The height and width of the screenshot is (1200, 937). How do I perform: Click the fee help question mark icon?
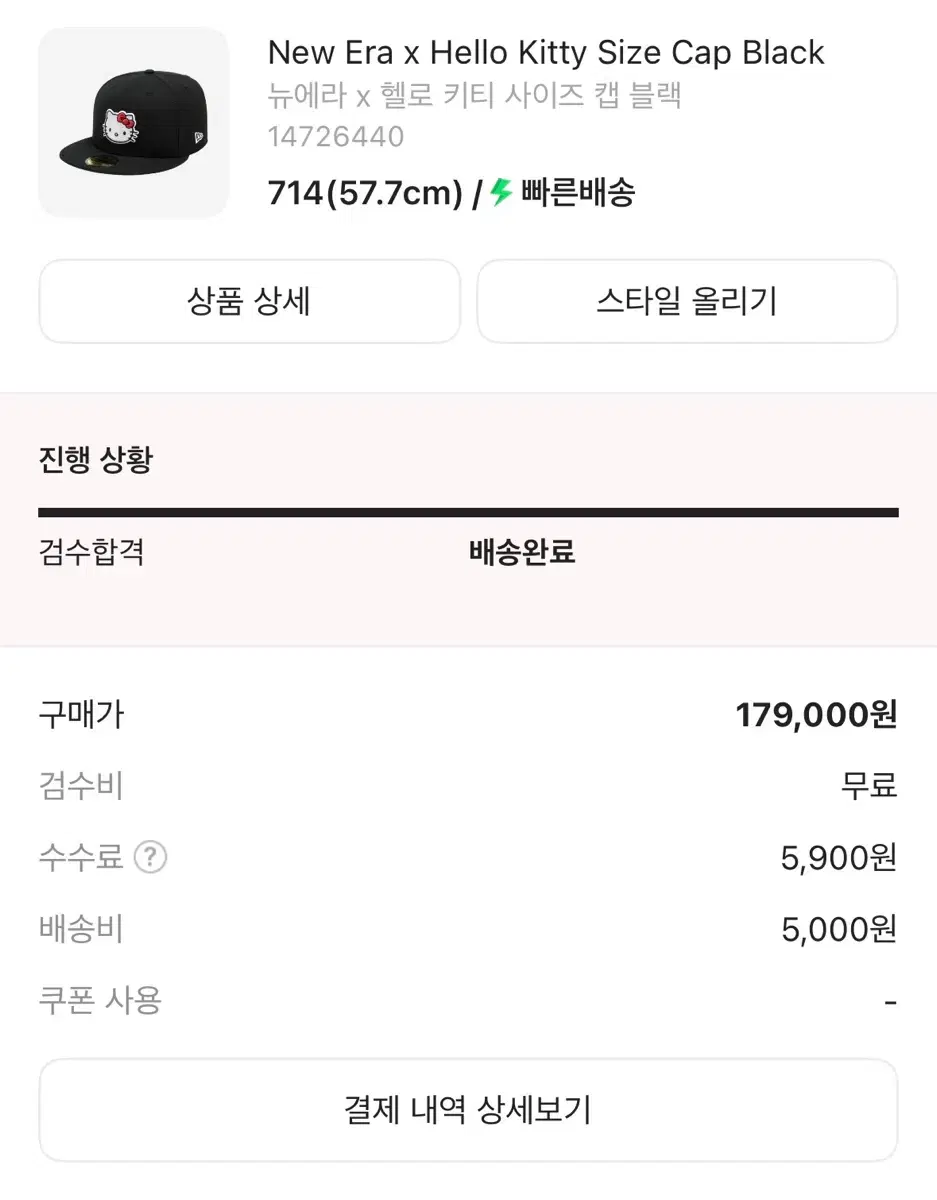point(150,857)
